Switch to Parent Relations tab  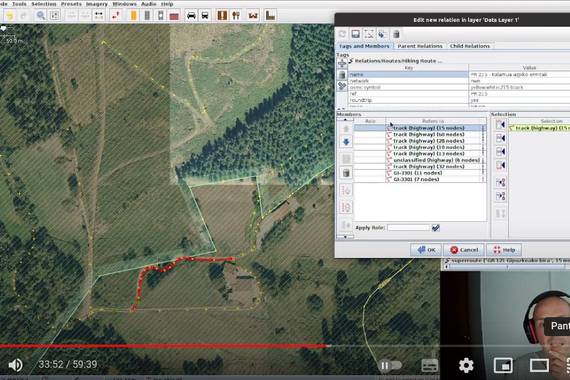420,46
